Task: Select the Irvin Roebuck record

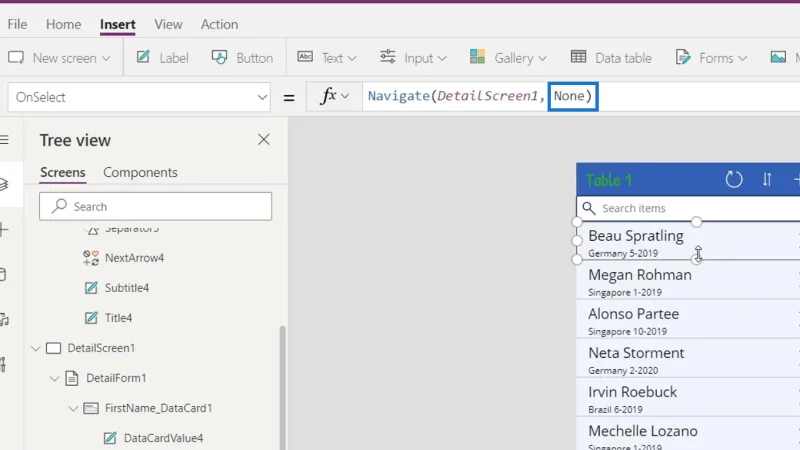Action: coord(688,397)
